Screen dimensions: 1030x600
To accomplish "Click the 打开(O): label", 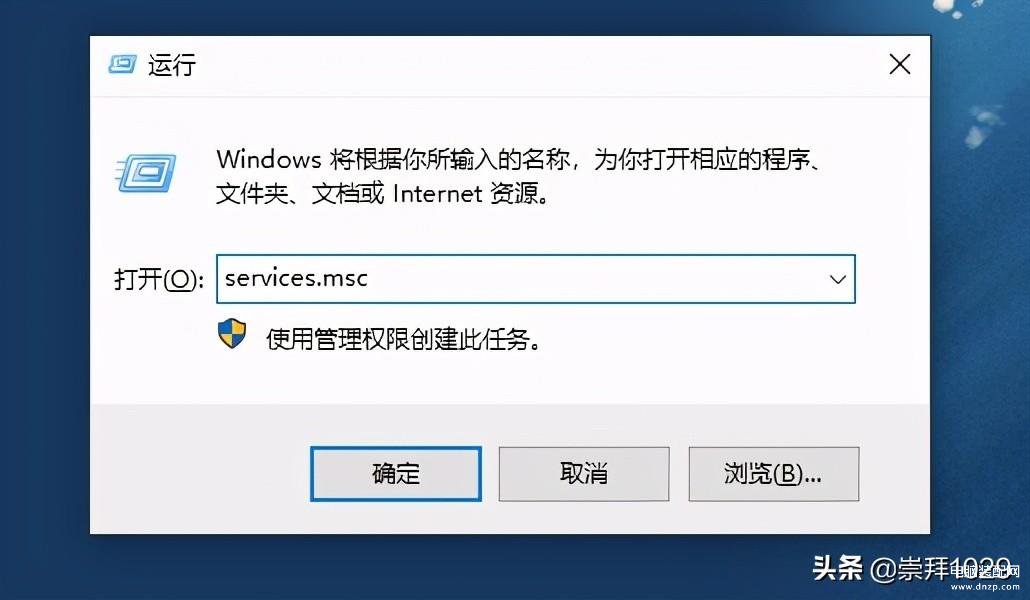I will coord(159,279).
